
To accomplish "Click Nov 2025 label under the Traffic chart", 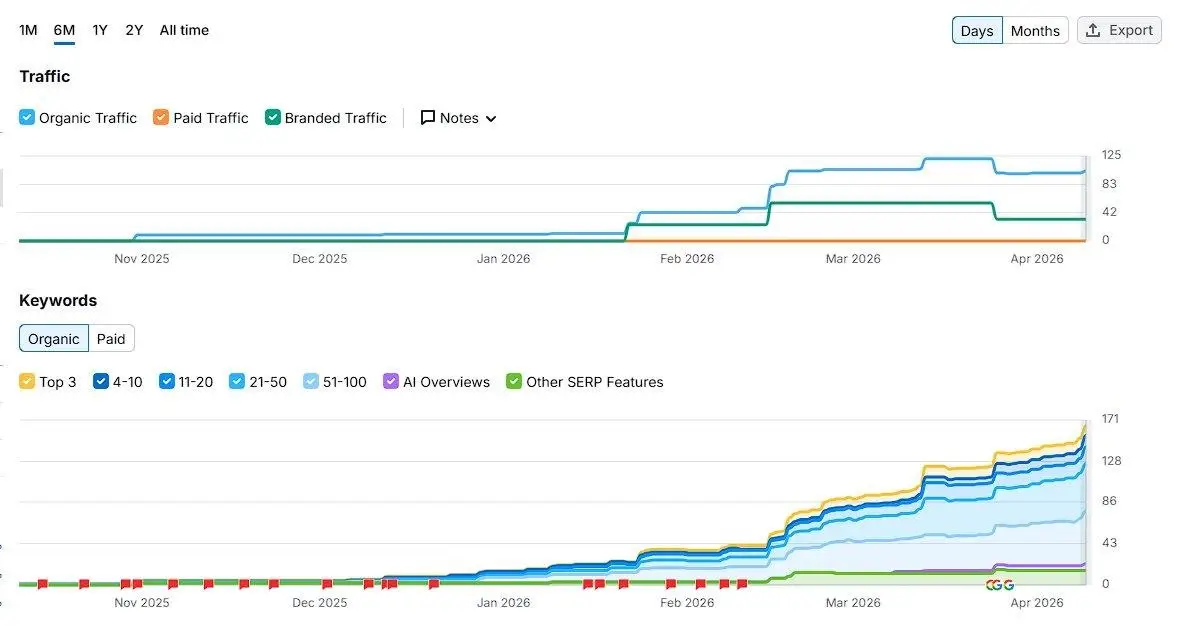I will (x=142, y=258).
